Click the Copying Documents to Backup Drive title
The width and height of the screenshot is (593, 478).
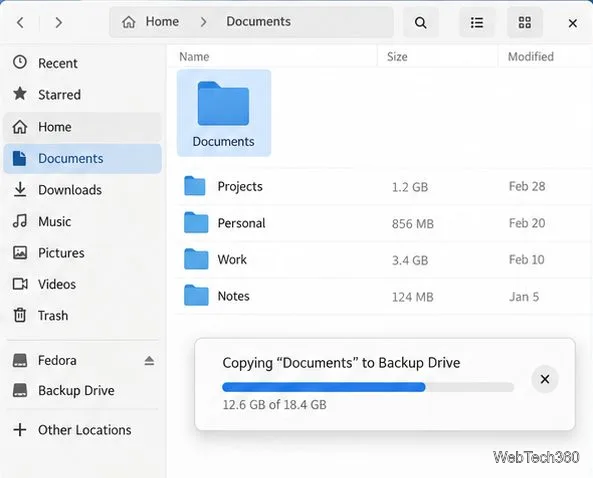click(341, 363)
